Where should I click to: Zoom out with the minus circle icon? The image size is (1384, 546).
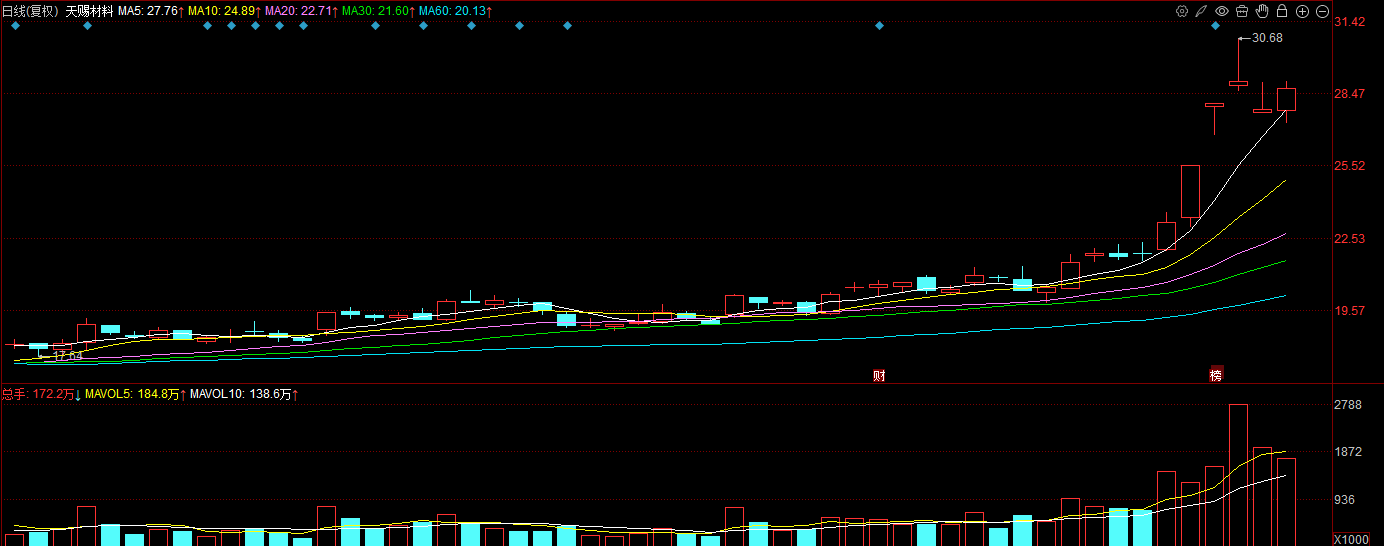[x=1322, y=11]
